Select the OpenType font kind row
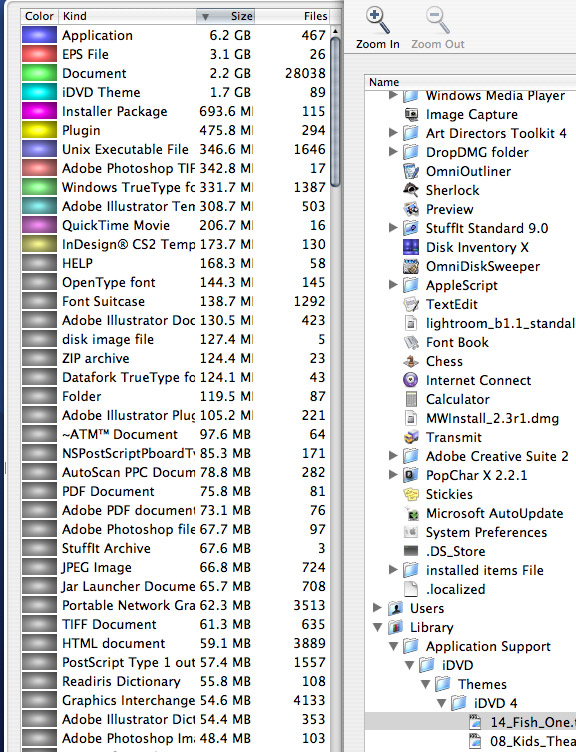The width and height of the screenshot is (576, 752). [x=176, y=282]
